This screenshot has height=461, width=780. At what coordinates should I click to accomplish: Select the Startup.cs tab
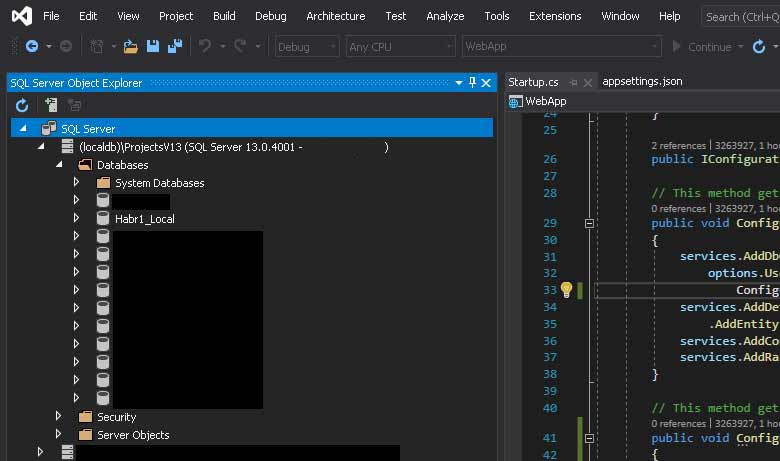533,82
